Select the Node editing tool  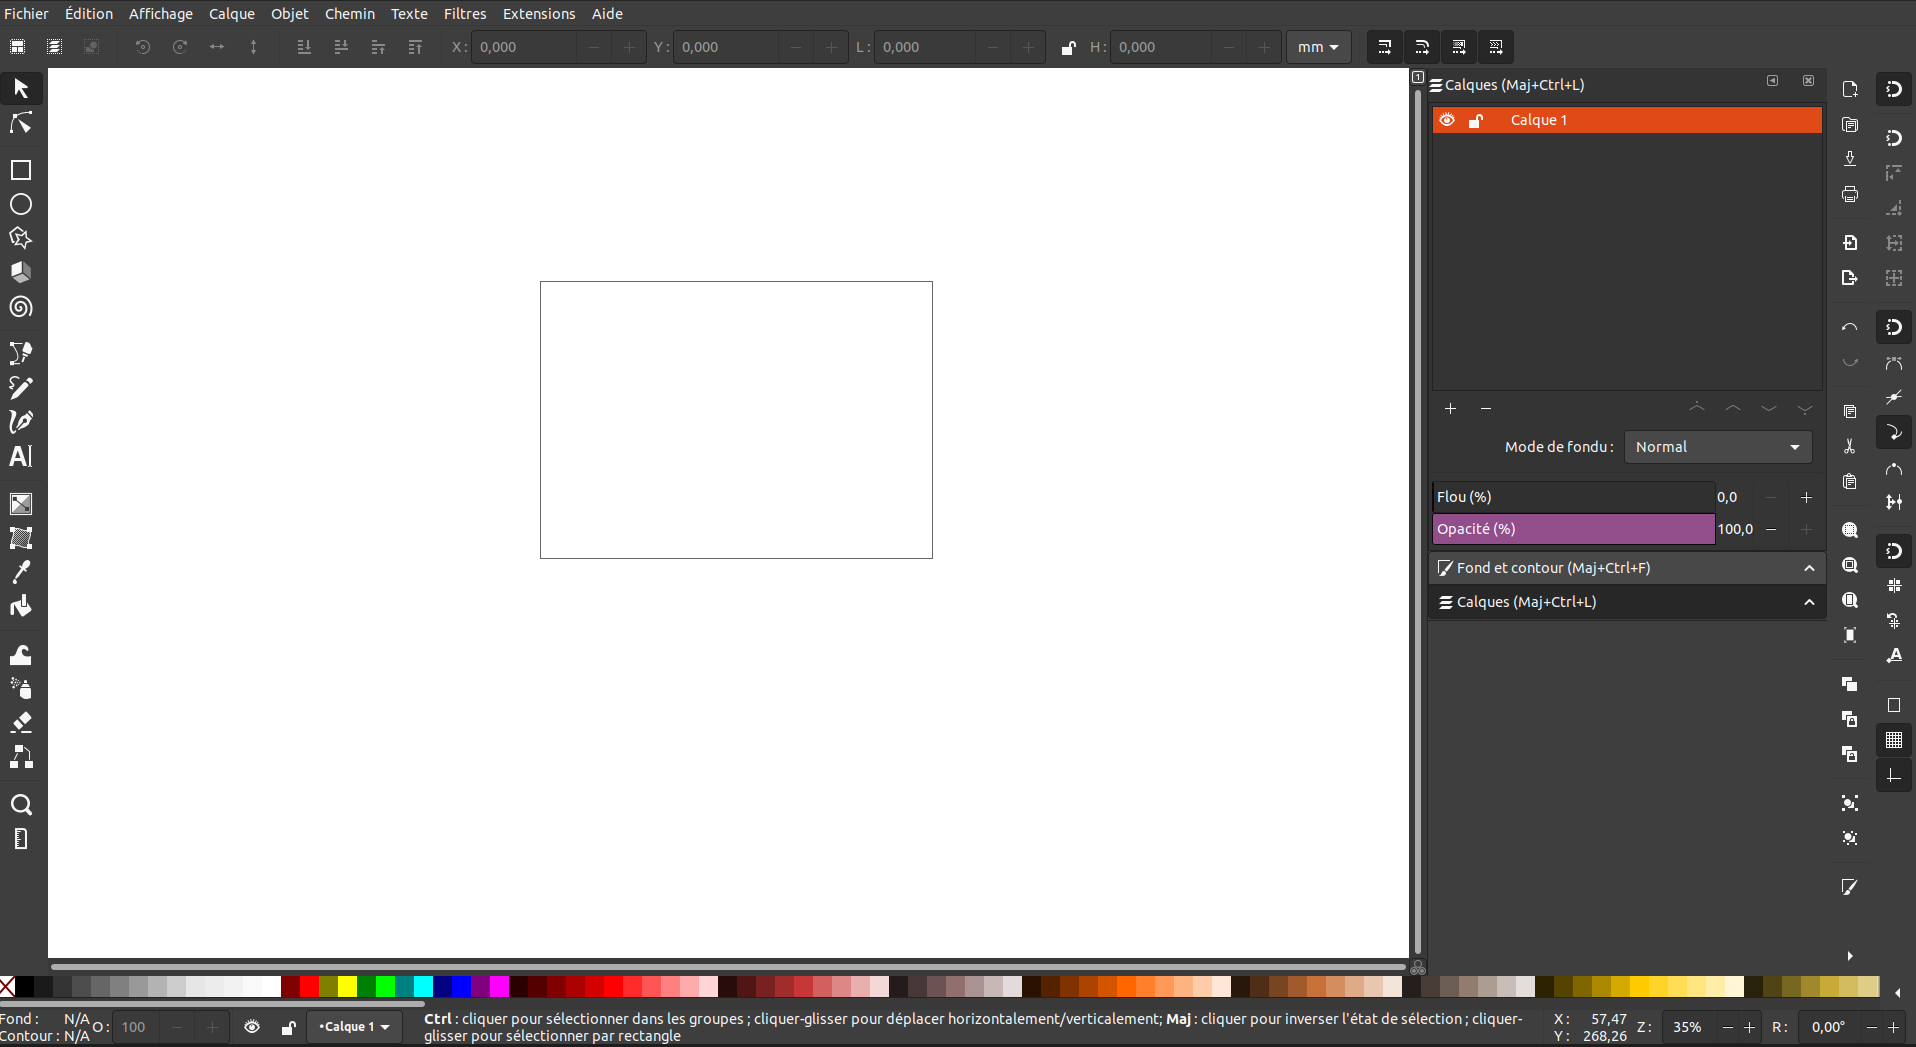pyautogui.click(x=21, y=123)
